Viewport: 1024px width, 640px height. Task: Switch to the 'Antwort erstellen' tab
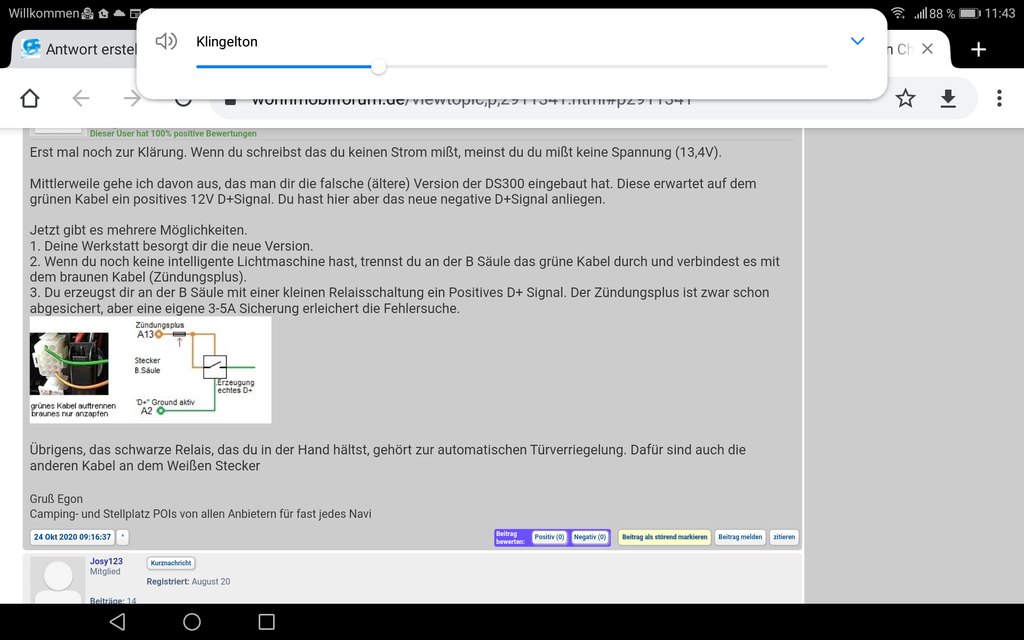(78, 49)
